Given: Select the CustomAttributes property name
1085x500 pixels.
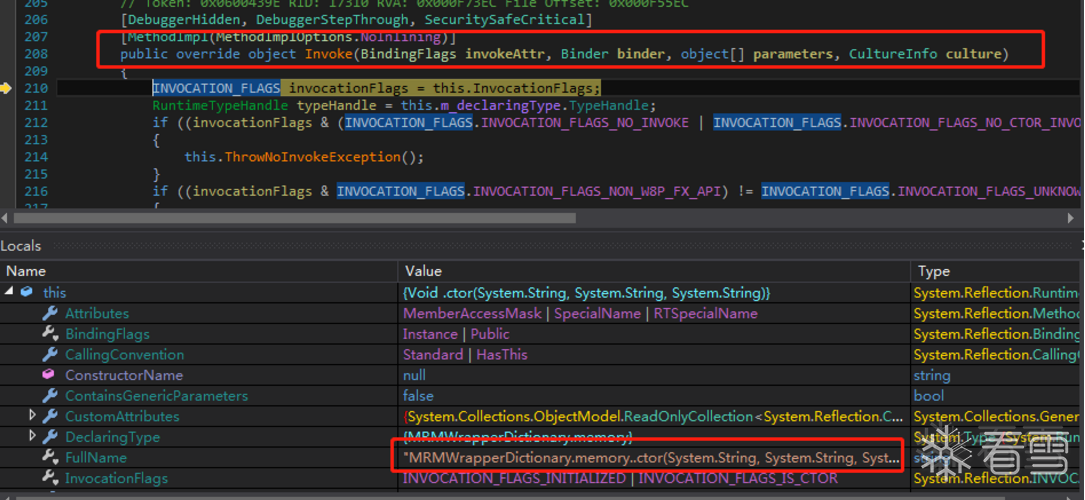Looking at the screenshot, I should click(122, 416).
